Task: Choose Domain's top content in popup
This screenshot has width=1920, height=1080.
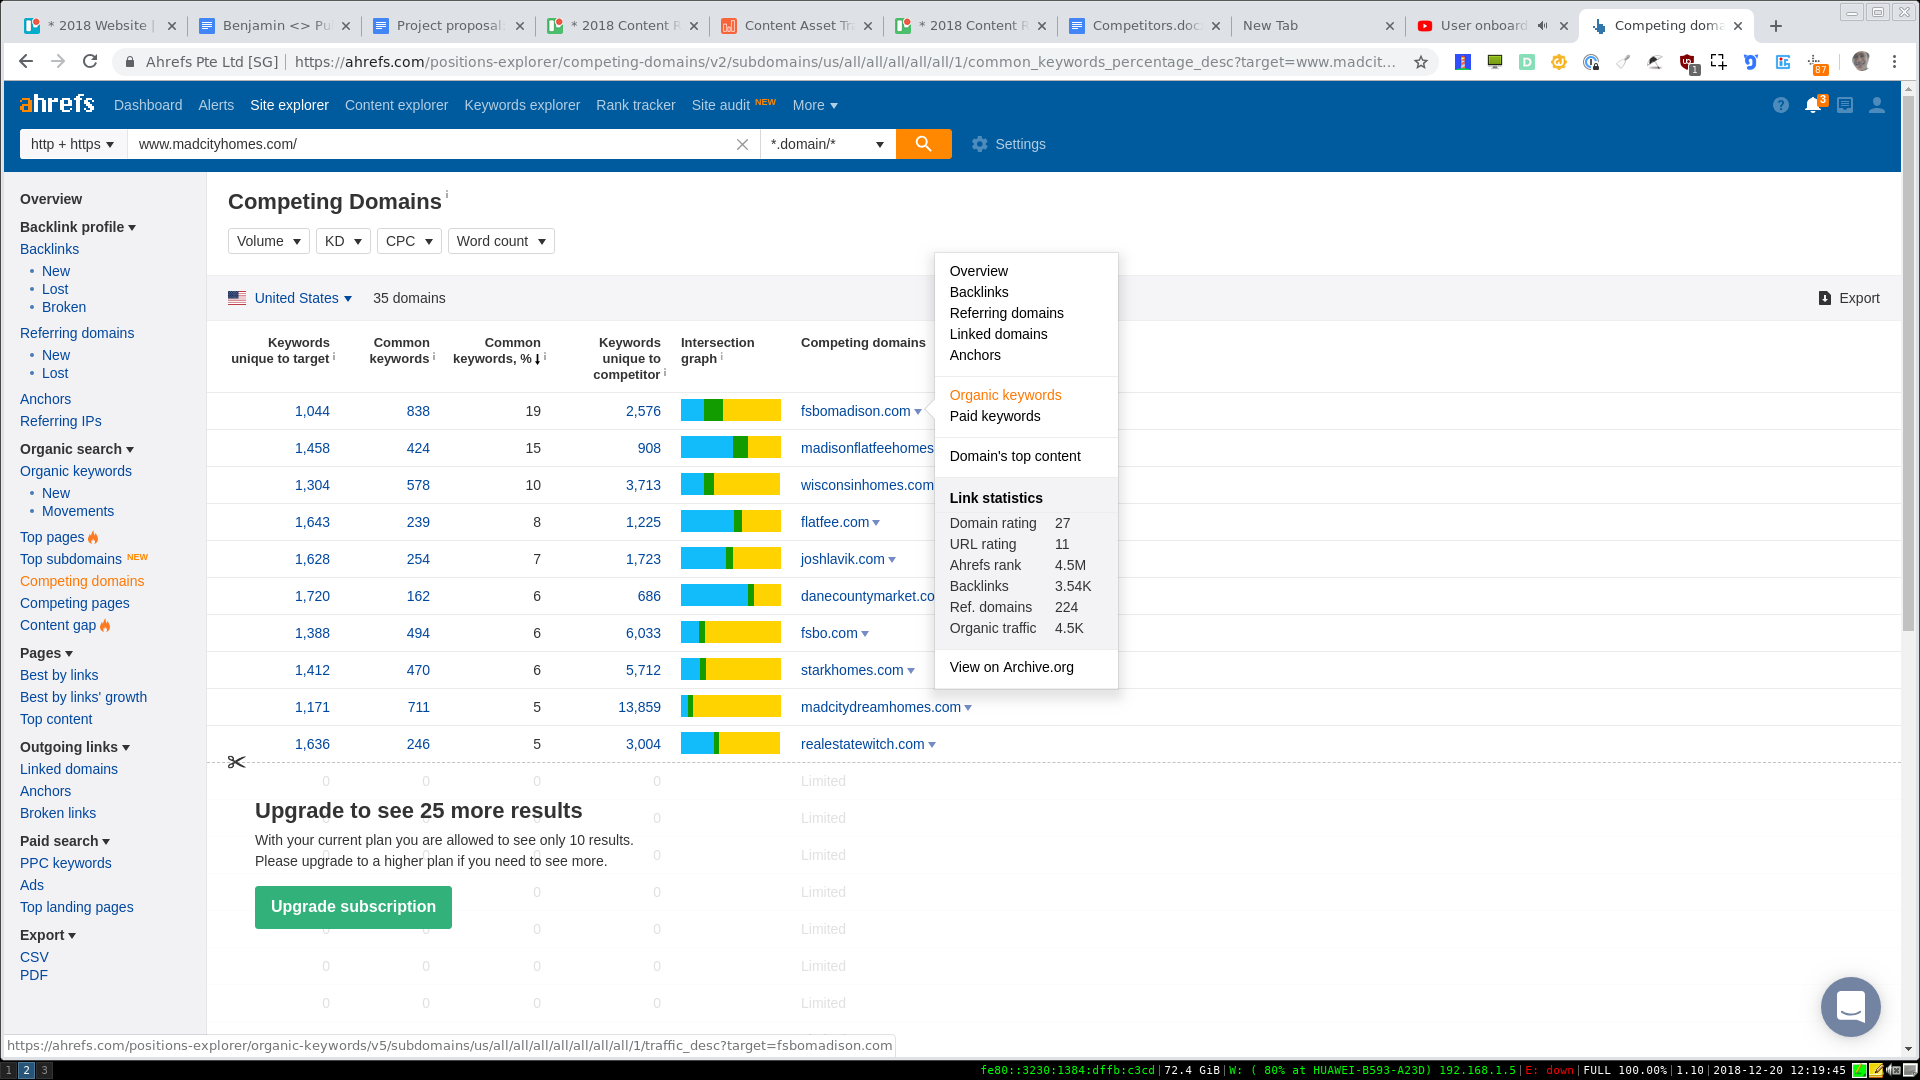Action: (1014, 456)
